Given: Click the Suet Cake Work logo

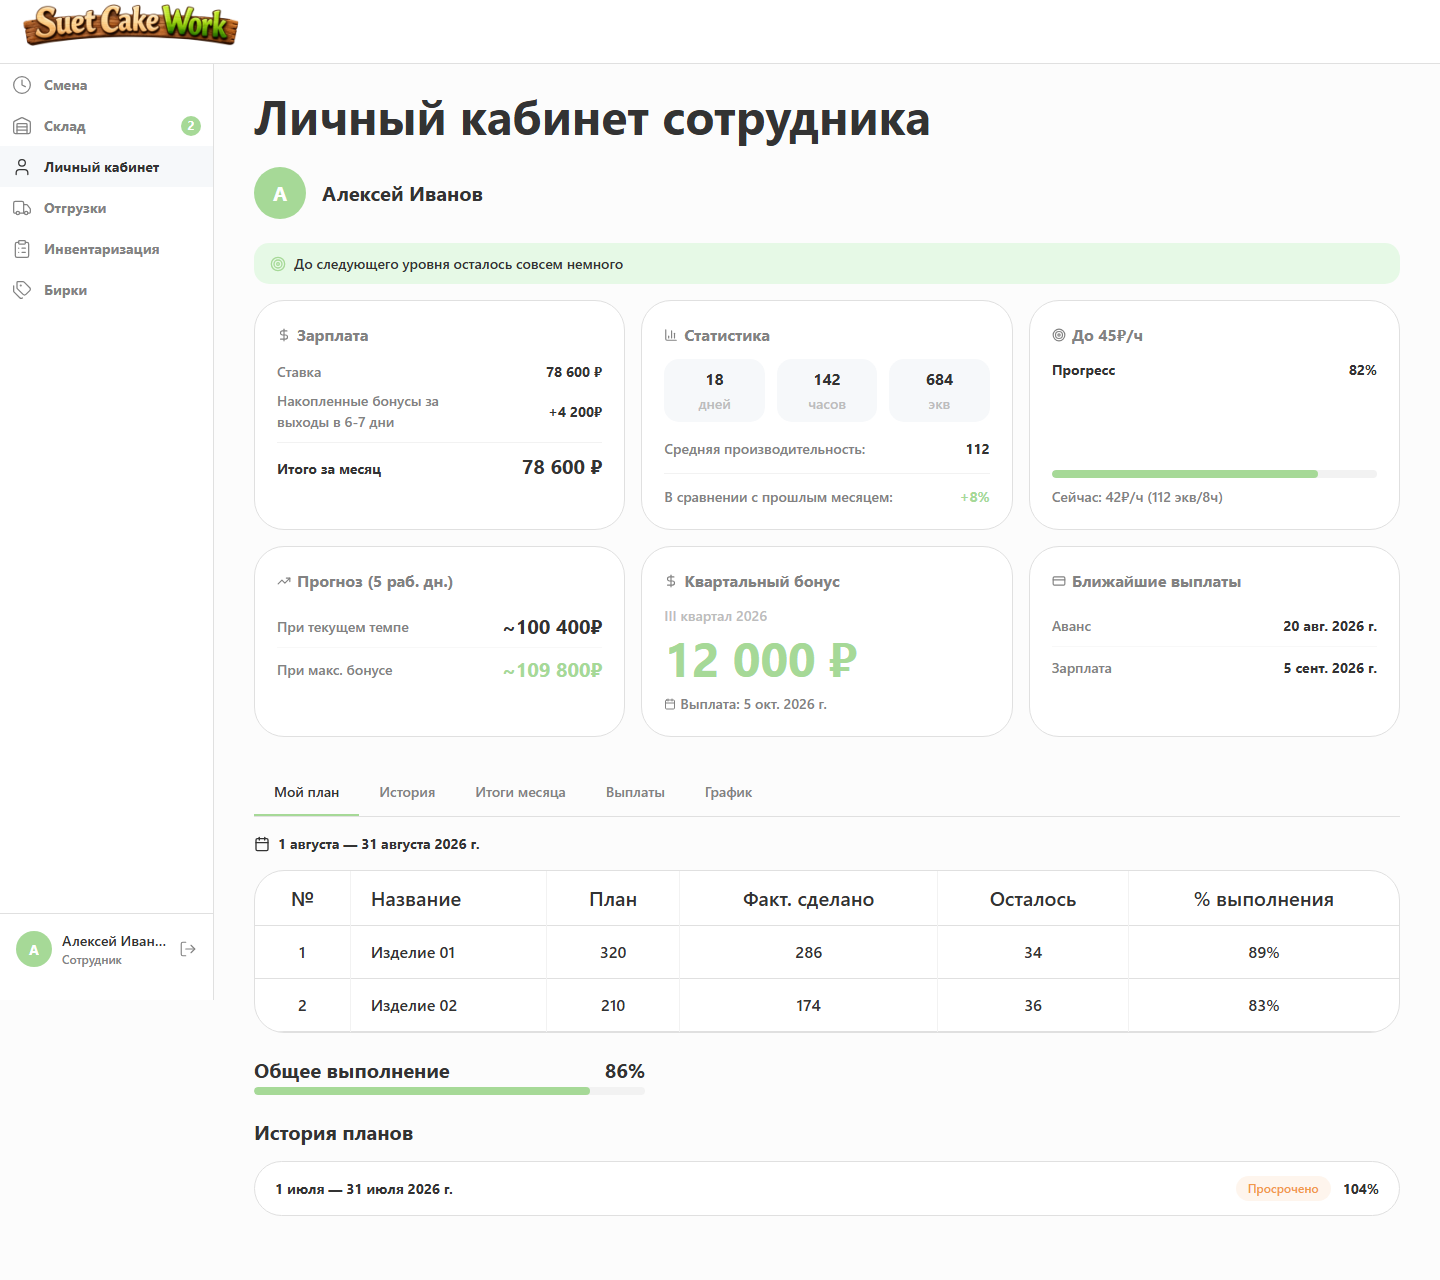Looking at the screenshot, I should (131, 25).
